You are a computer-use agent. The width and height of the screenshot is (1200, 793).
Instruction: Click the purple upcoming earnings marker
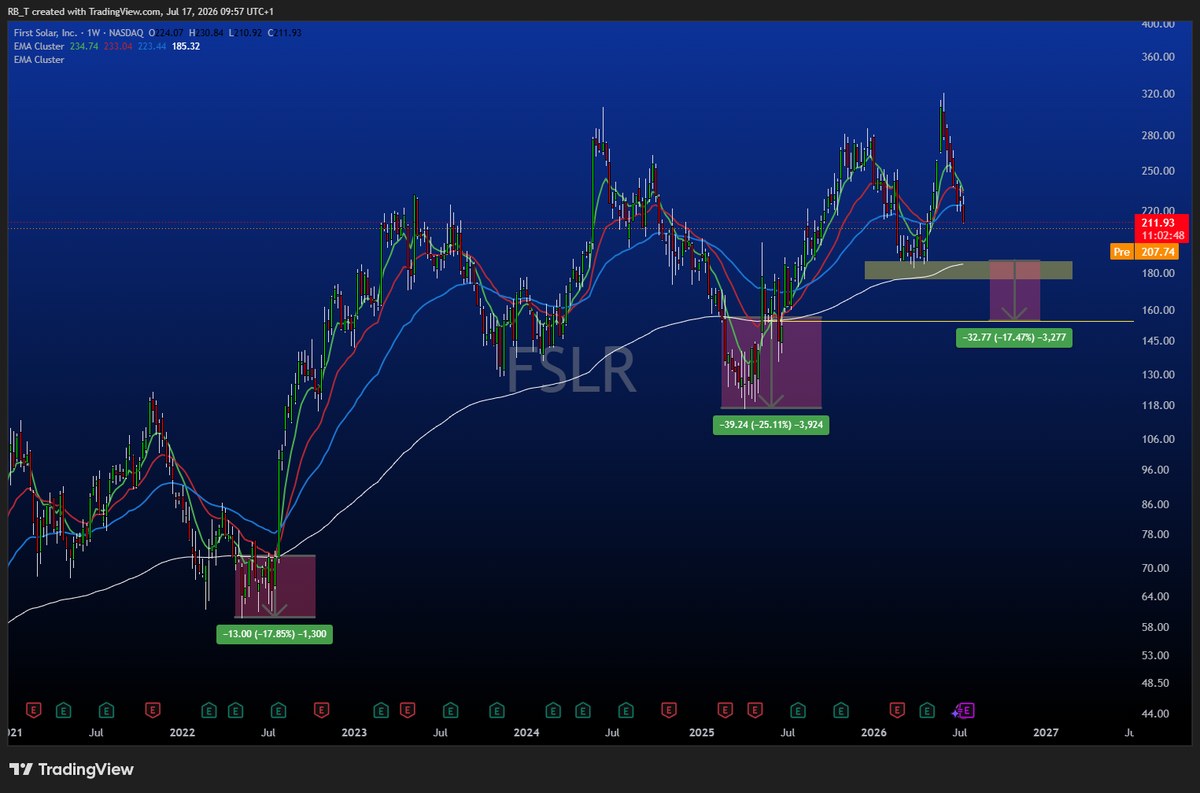(x=965, y=711)
